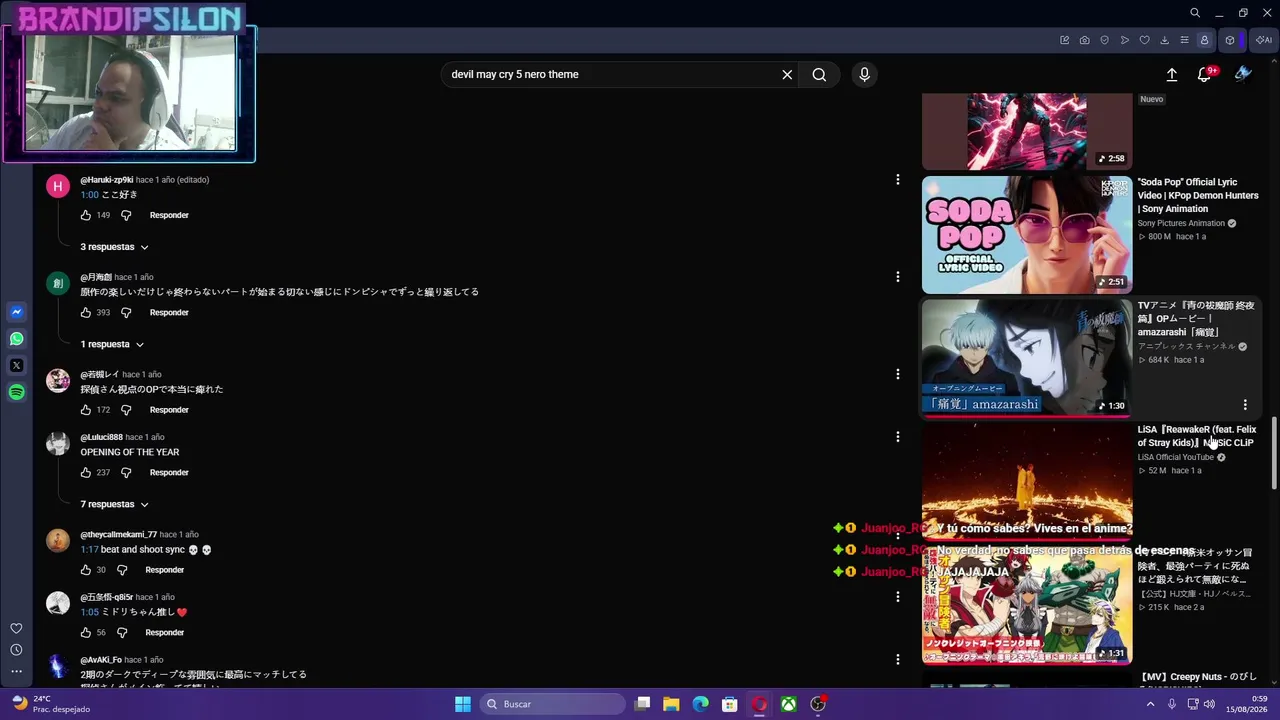
Task: Jump to timestamp 1:00 in comment
Action: click(x=89, y=195)
